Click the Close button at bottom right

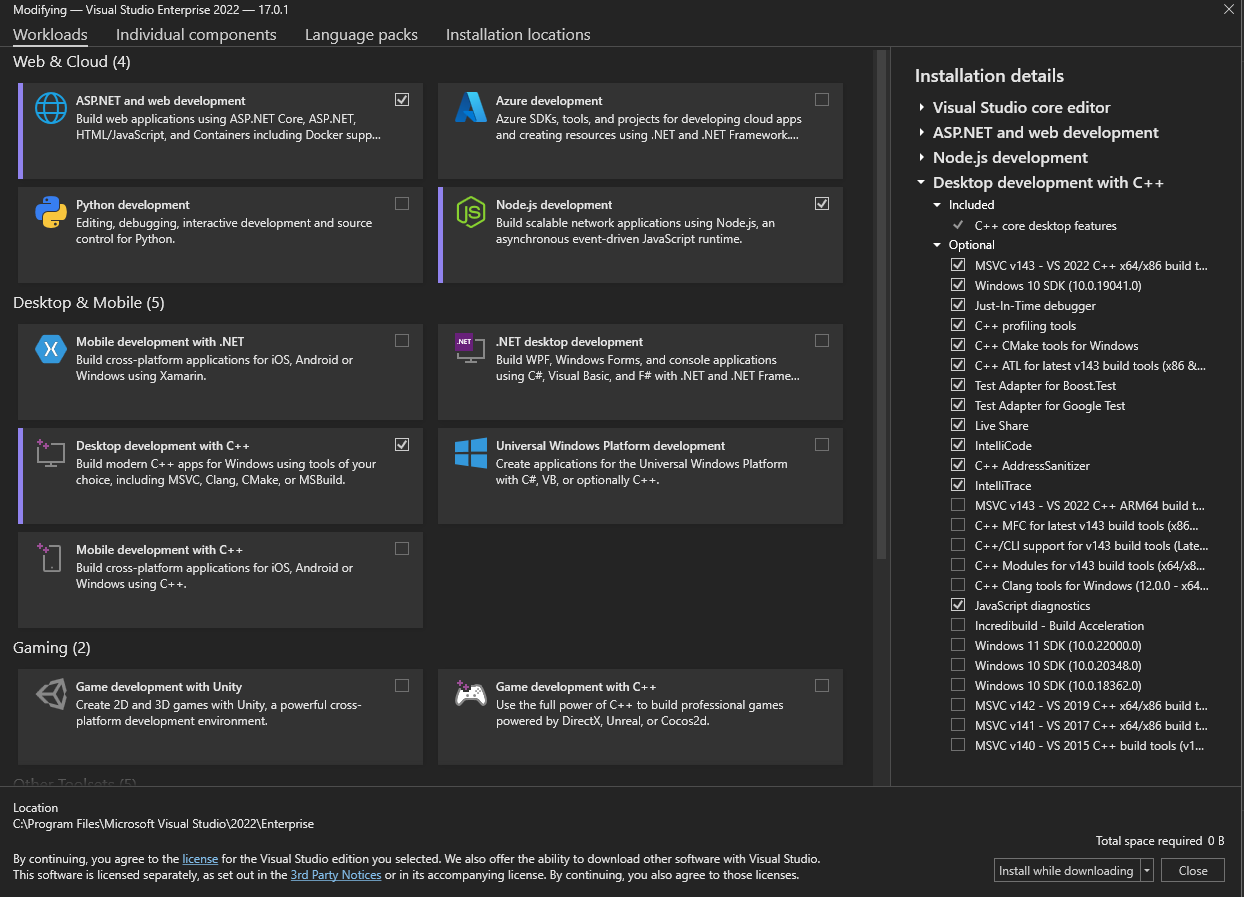point(1193,871)
